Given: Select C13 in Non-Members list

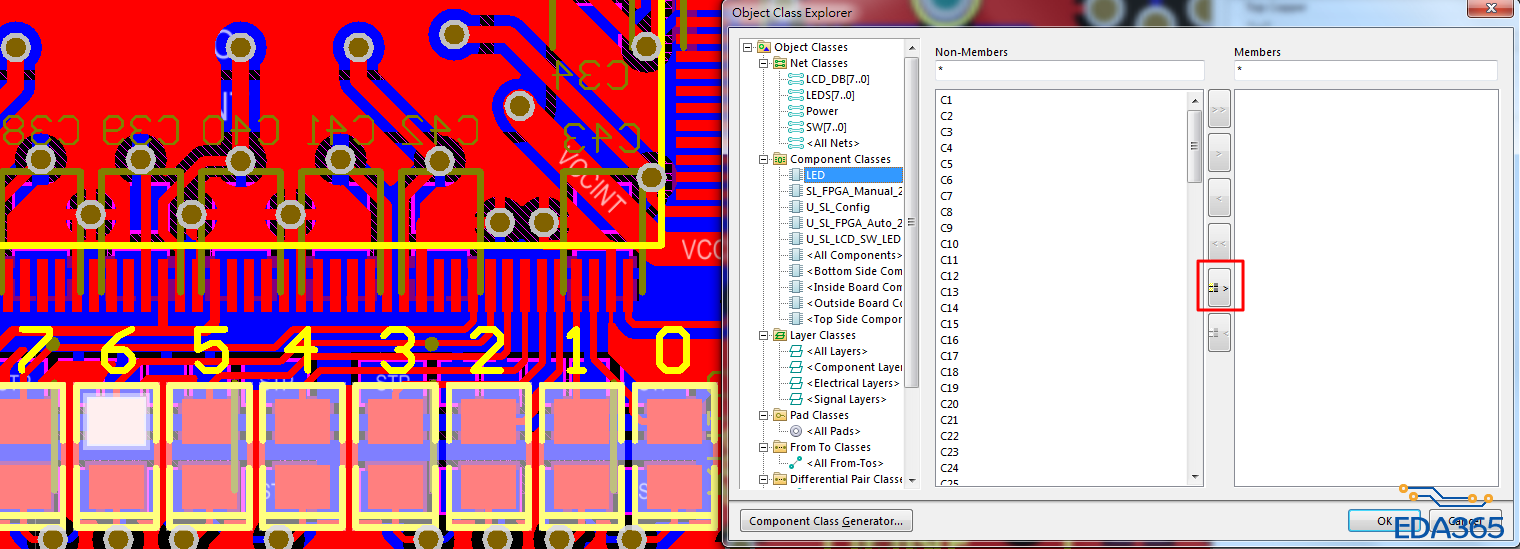Looking at the screenshot, I should point(949,292).
